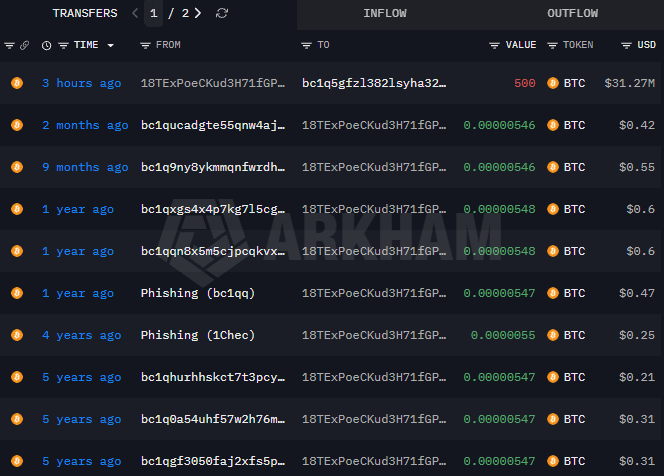
Task: Click the BTC token icon in the $0.47 row
Action: pyautogui.click(x=553, y=293)
